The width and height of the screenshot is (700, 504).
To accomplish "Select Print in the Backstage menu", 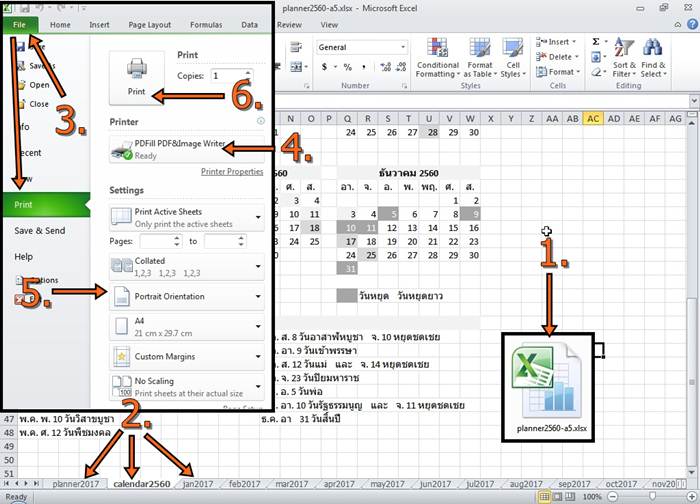I will pos(47,204).
